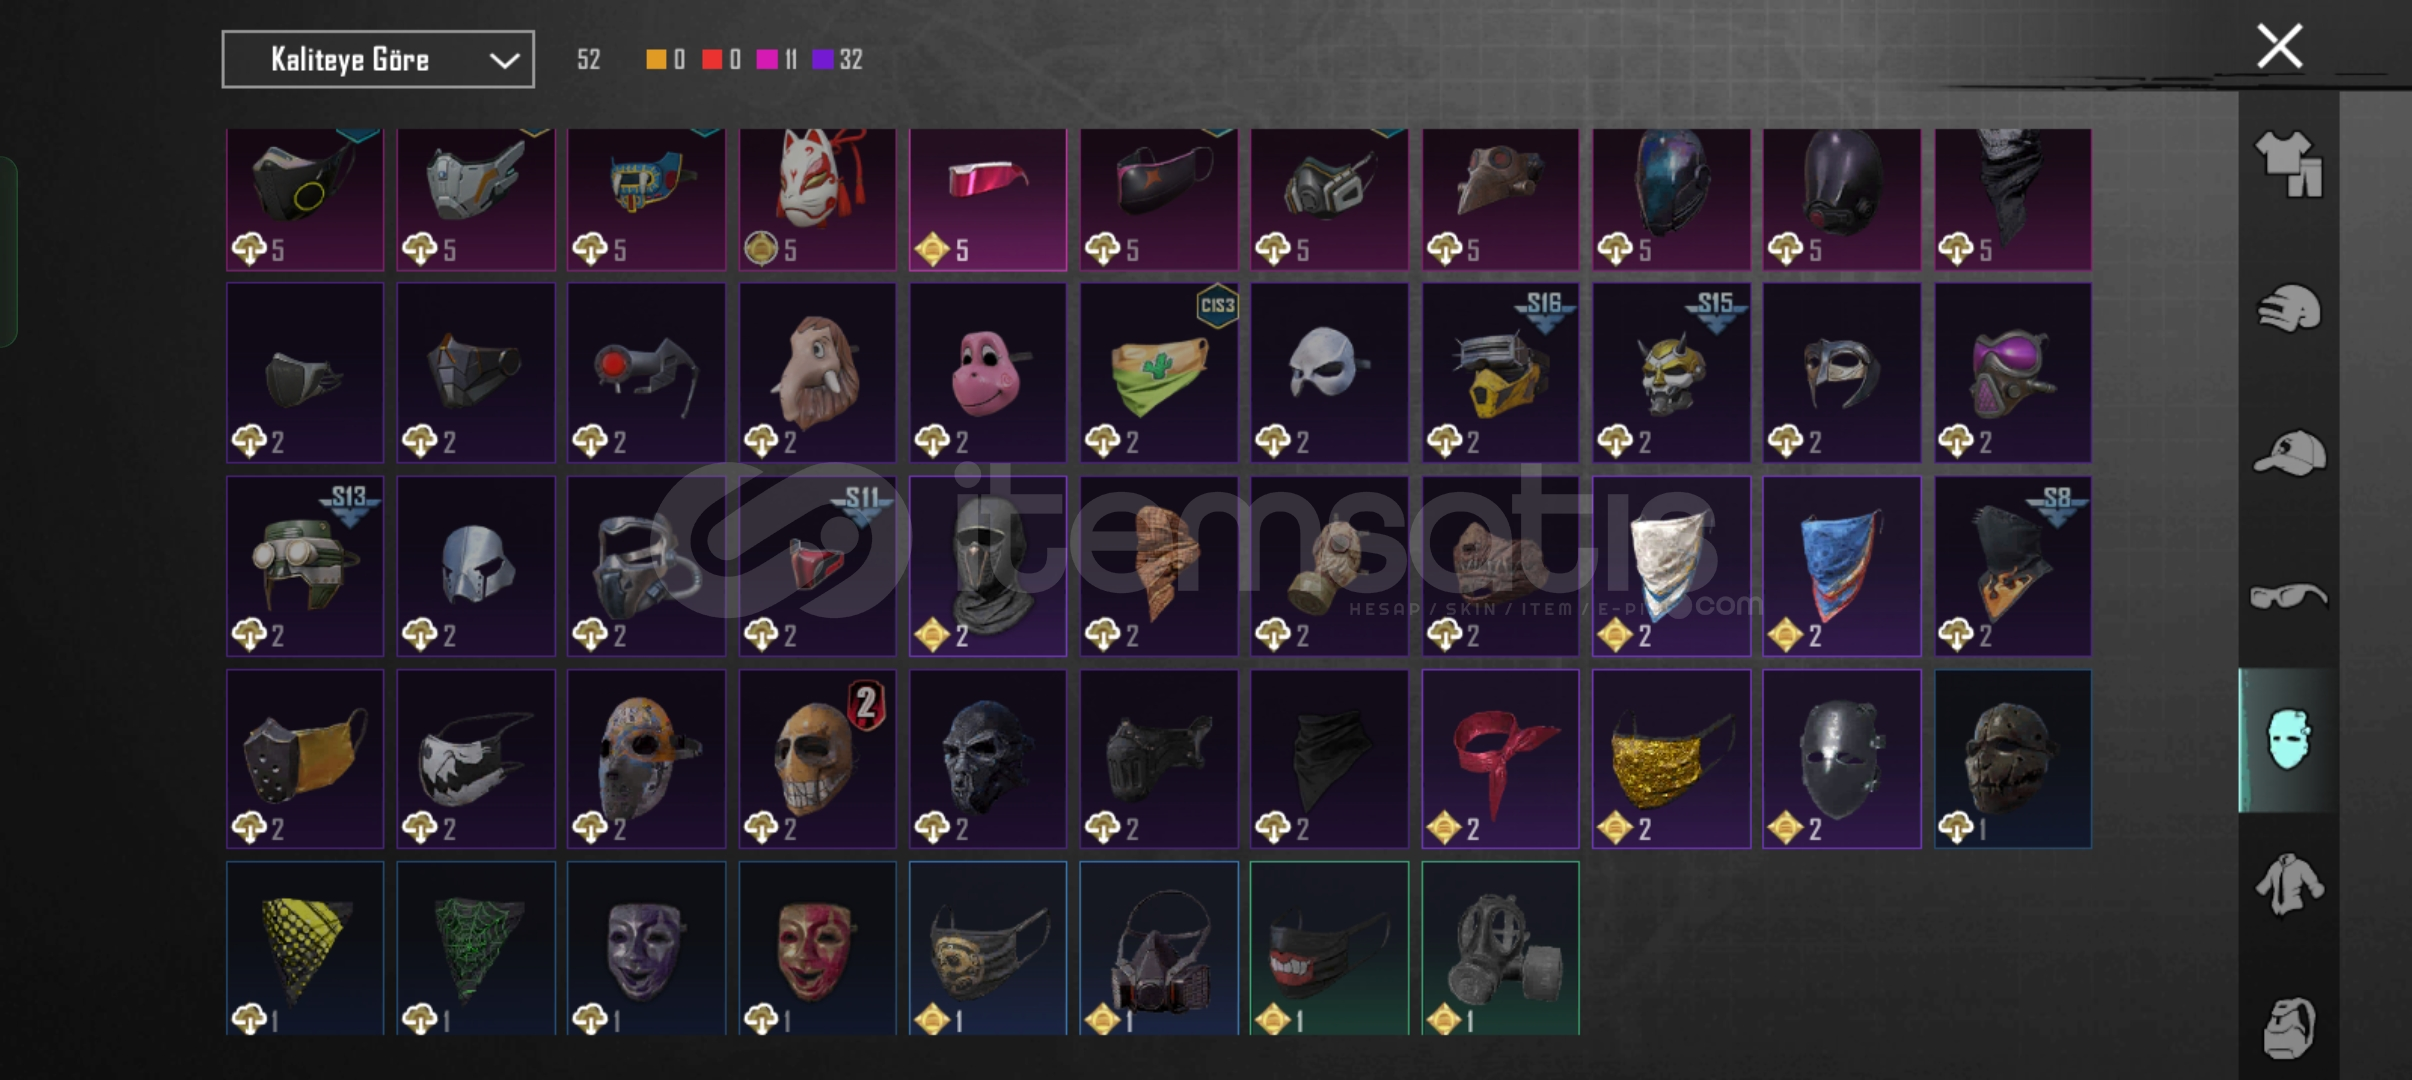Expand the sort dropdown chevron arrow

[x=504, y=61]
